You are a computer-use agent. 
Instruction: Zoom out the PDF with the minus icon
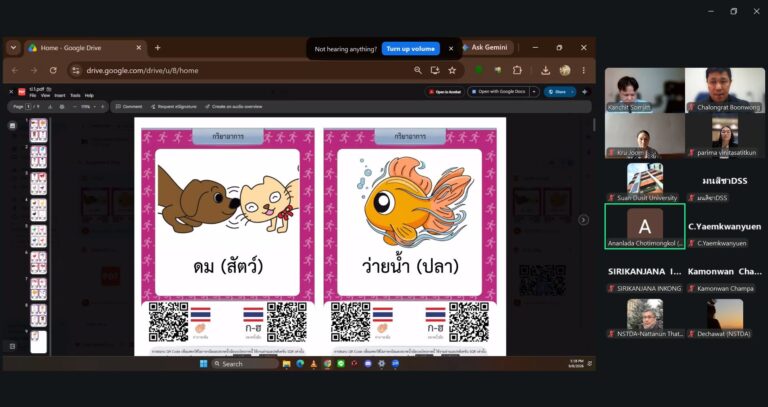[75, 106]
